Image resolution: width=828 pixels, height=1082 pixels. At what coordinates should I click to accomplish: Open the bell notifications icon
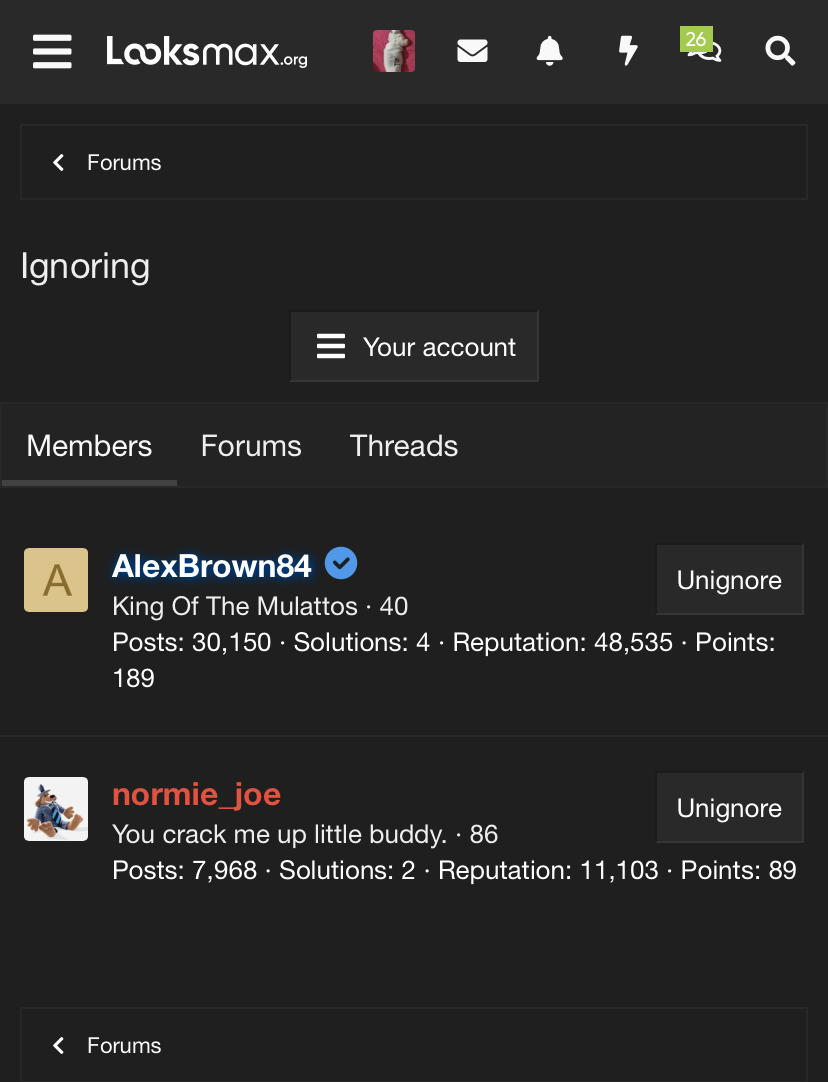point(549,51)
